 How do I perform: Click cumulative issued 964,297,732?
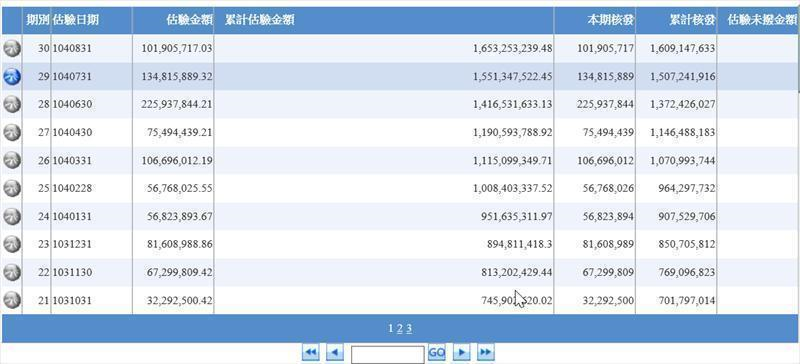click(x=686, y=188)
